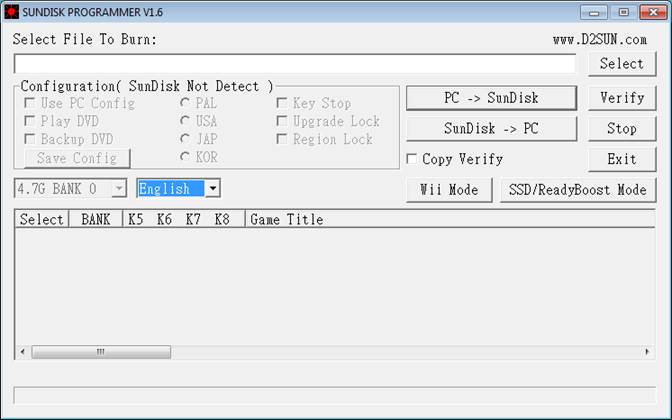Screen dimensions: 672x420
Task: Toggle Backup DVD checkbox
Action: click(30, 139)
